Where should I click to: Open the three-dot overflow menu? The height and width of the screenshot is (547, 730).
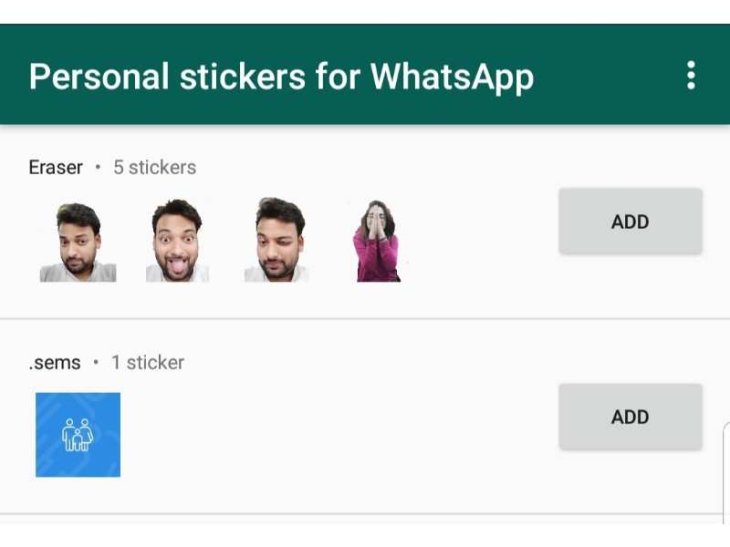690,76
